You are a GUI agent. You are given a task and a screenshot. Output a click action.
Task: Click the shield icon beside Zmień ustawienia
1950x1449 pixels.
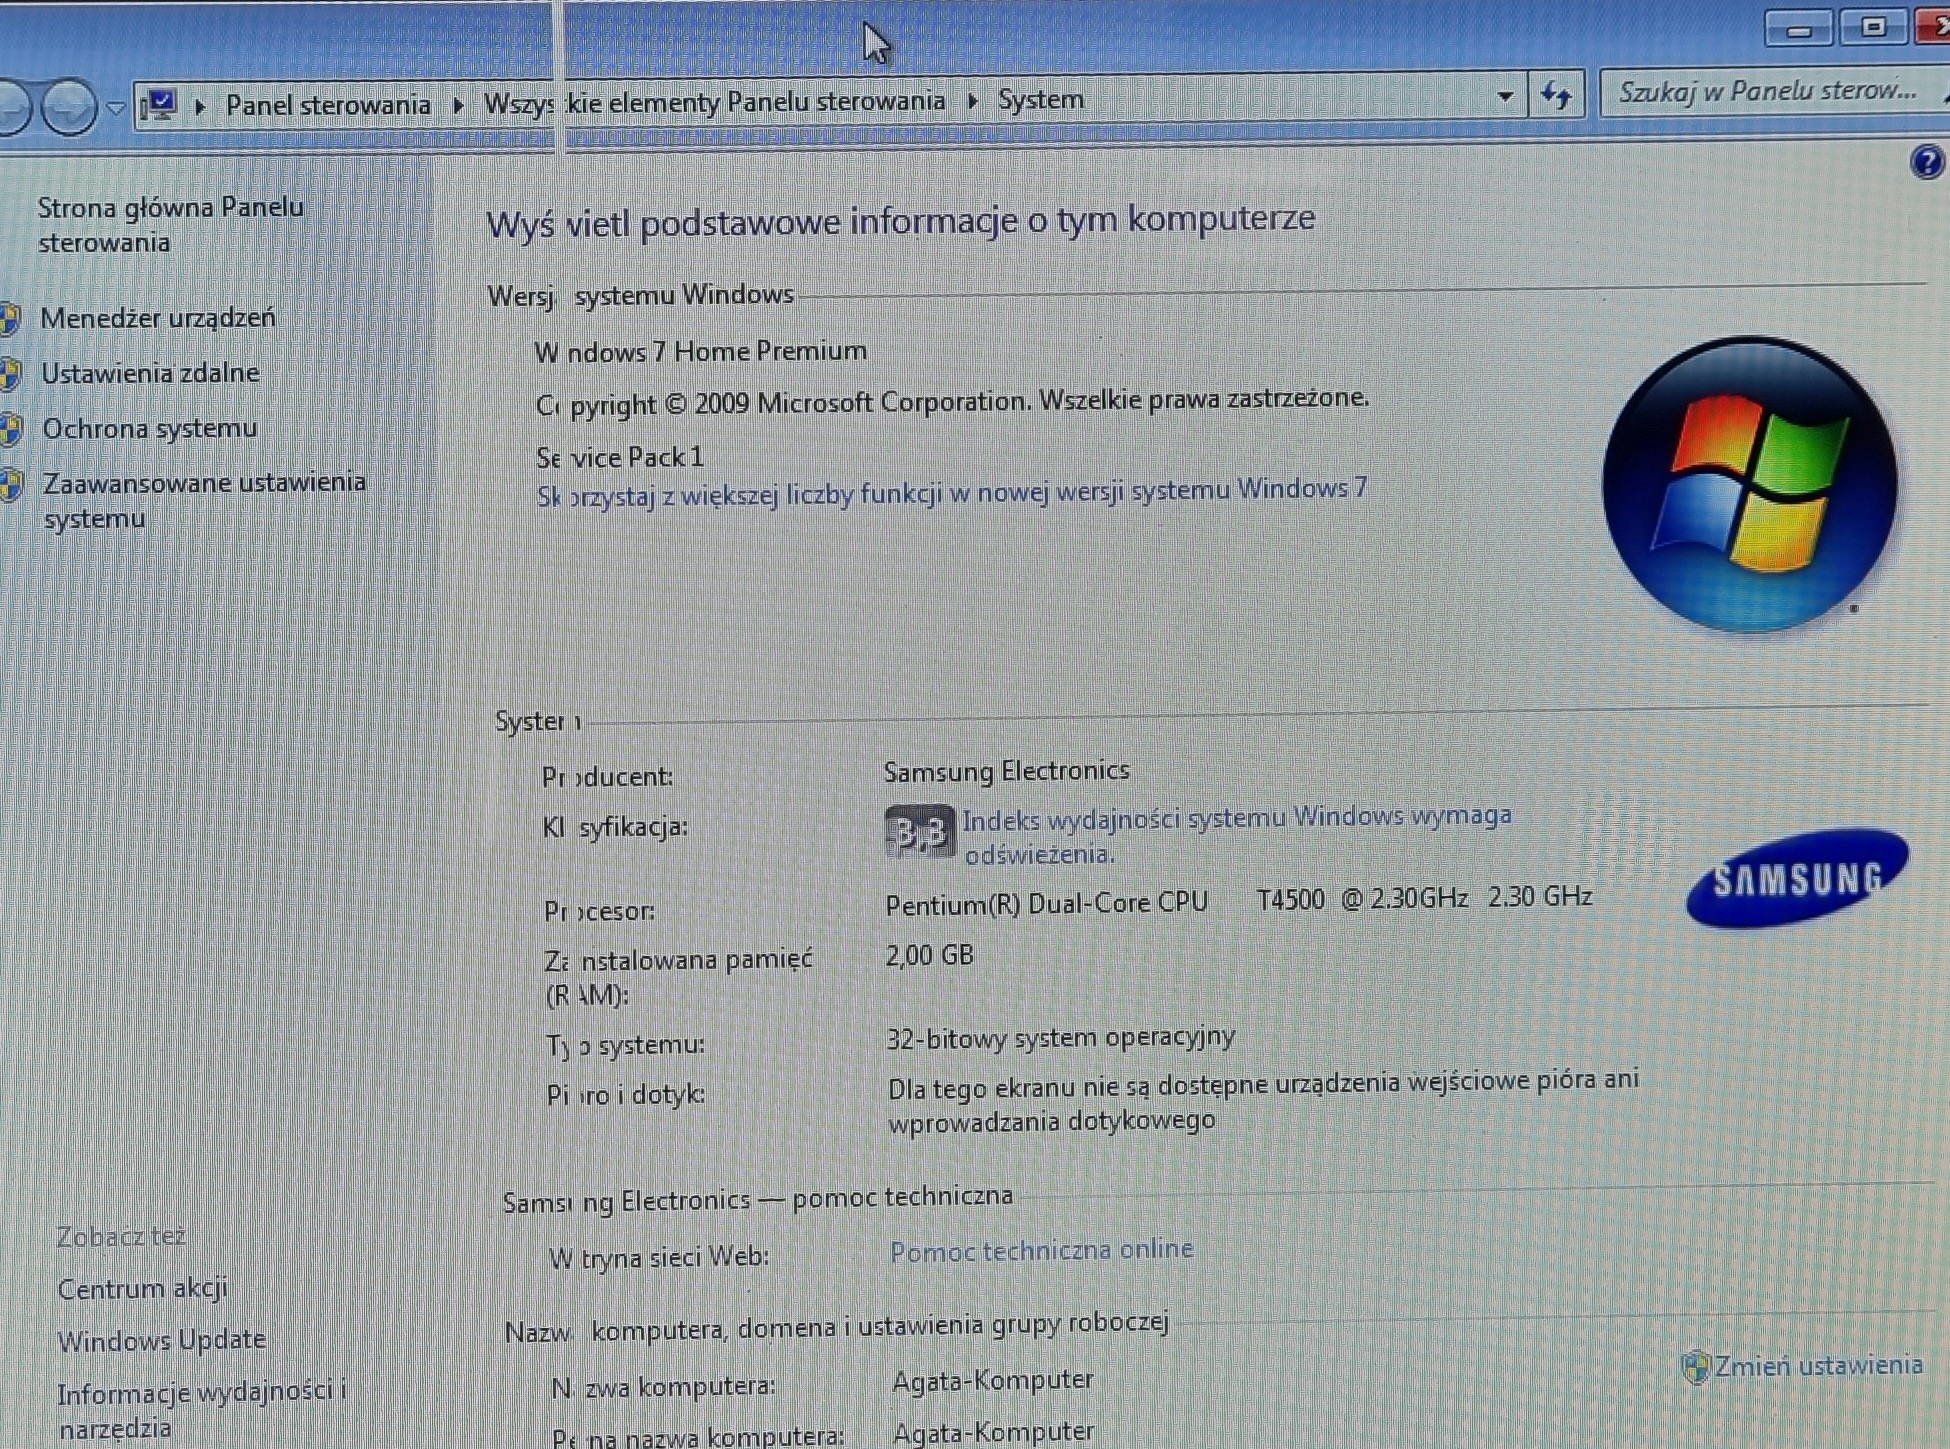click(x=1695, y=1367)
